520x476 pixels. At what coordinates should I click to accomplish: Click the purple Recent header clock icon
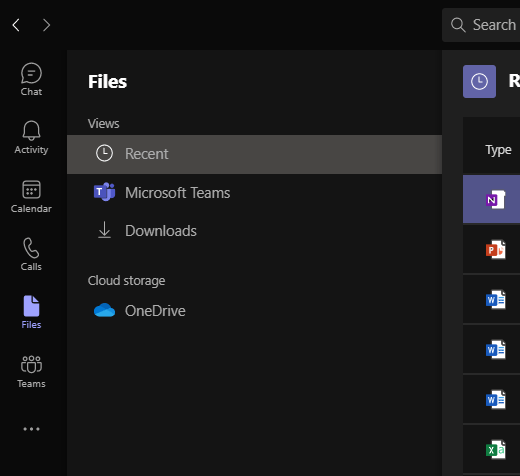pos(479,81)
